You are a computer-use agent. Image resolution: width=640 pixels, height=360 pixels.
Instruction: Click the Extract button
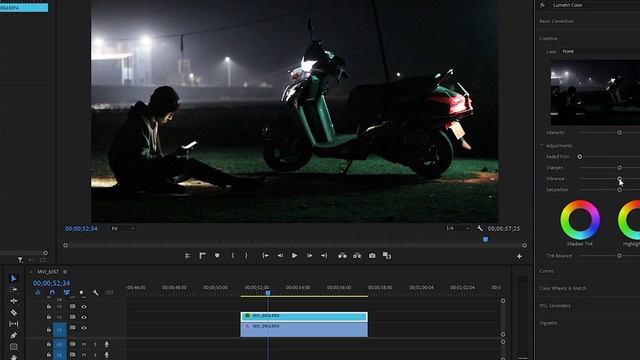pos(357,256)
